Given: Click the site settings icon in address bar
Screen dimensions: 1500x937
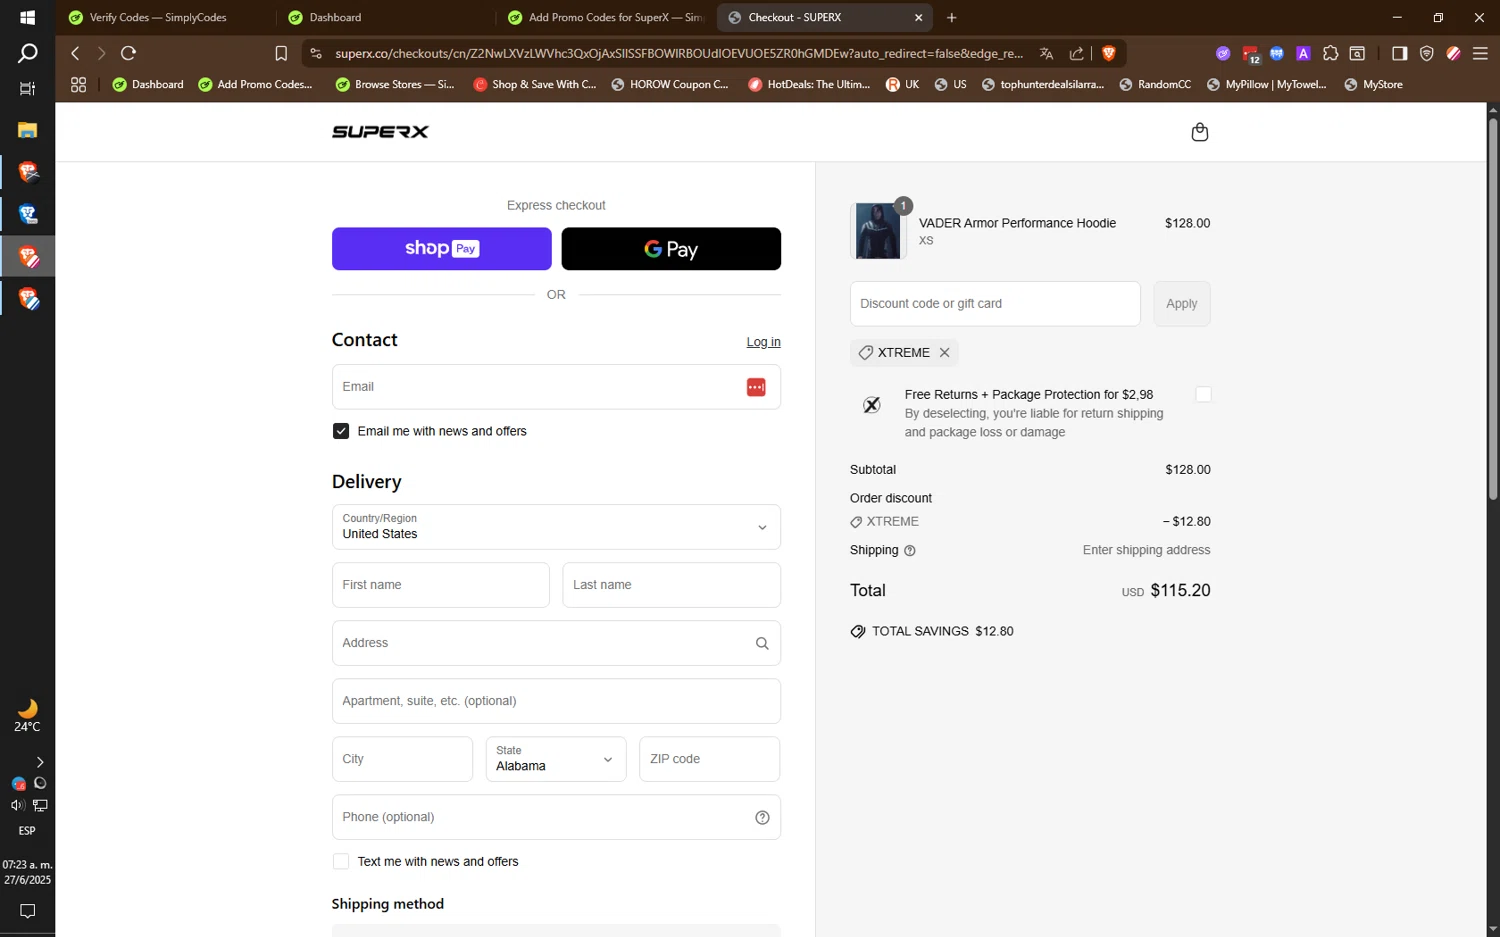Looking at the screenshot, I should [316, 54].
